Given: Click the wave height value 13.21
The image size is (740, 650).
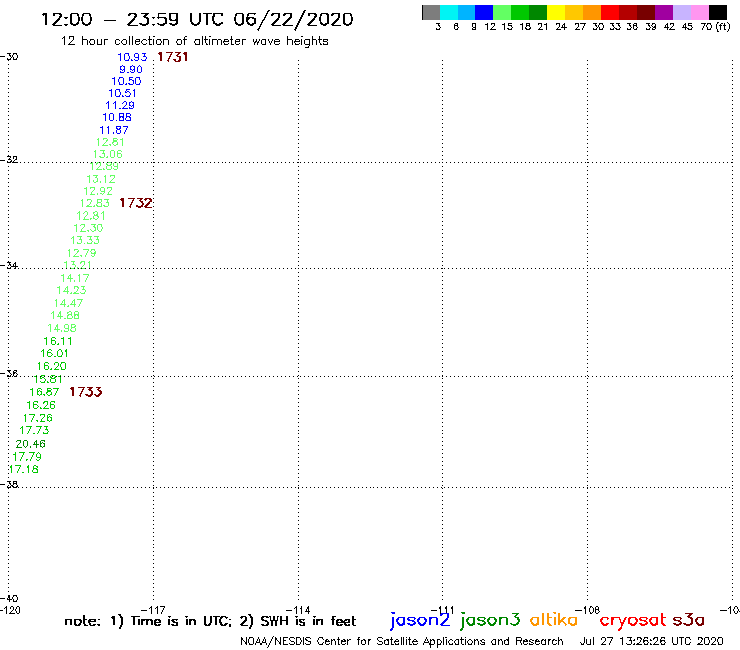Looking at the screenshot, I should (77, 265).
